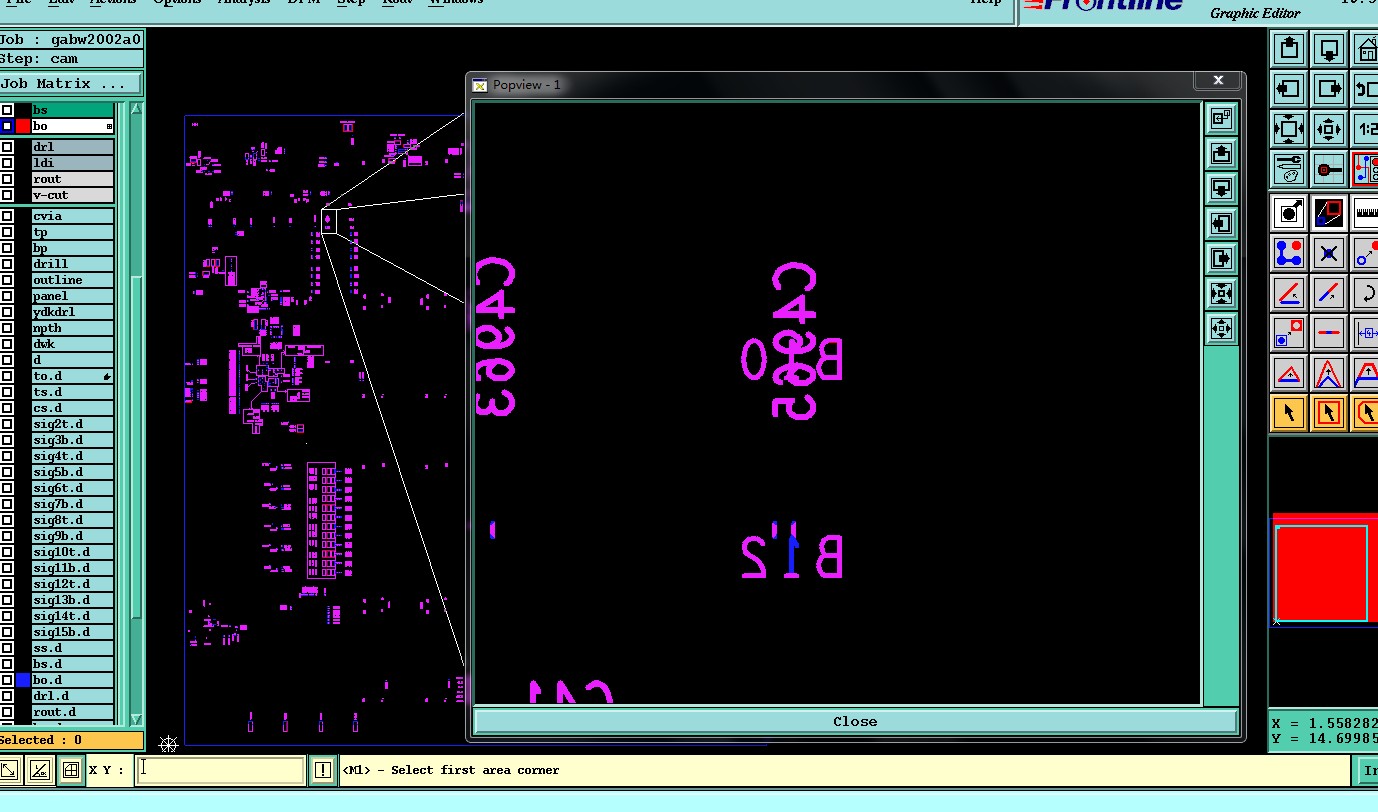Select the blue-red area selection tool
Viewport: 1378px width, 812px height.
click(x=1329, y=213)
